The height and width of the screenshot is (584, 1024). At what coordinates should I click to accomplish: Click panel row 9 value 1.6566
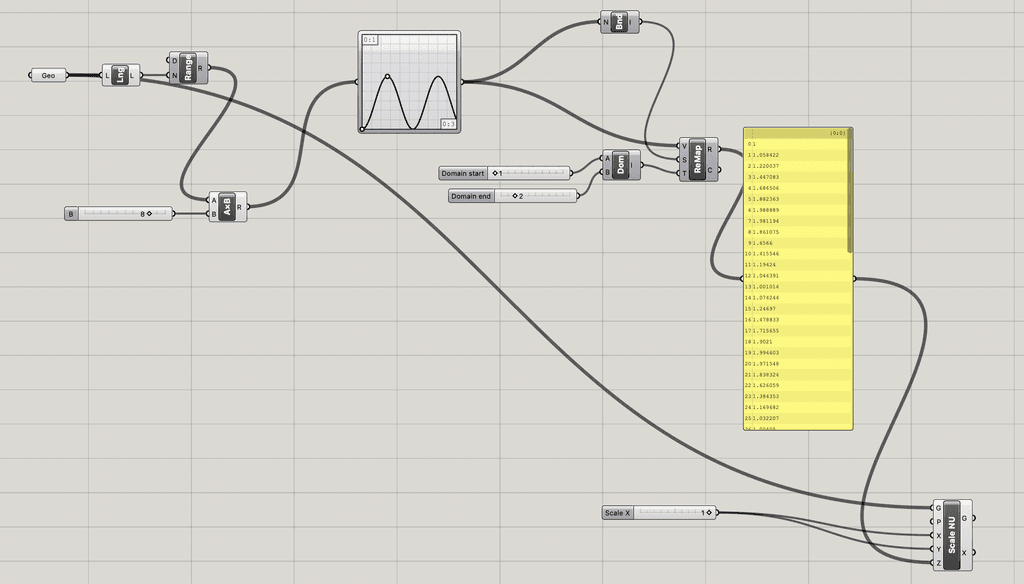click(x=762, y=243)
